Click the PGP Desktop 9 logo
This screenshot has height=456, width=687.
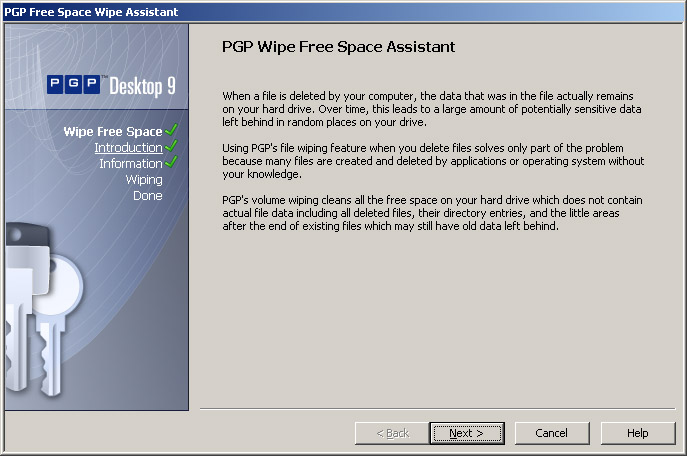[111, 85]
